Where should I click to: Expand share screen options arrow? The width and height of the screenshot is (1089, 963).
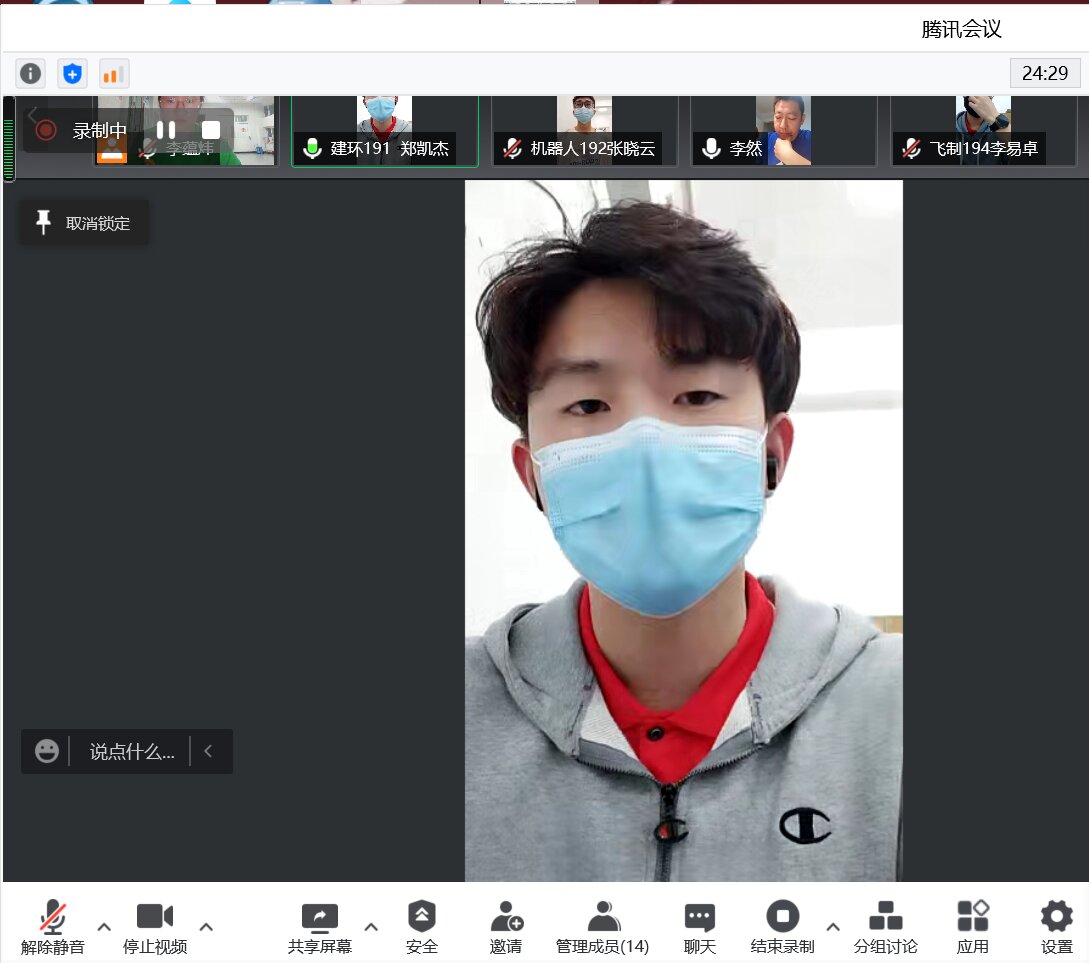[371, 925]
